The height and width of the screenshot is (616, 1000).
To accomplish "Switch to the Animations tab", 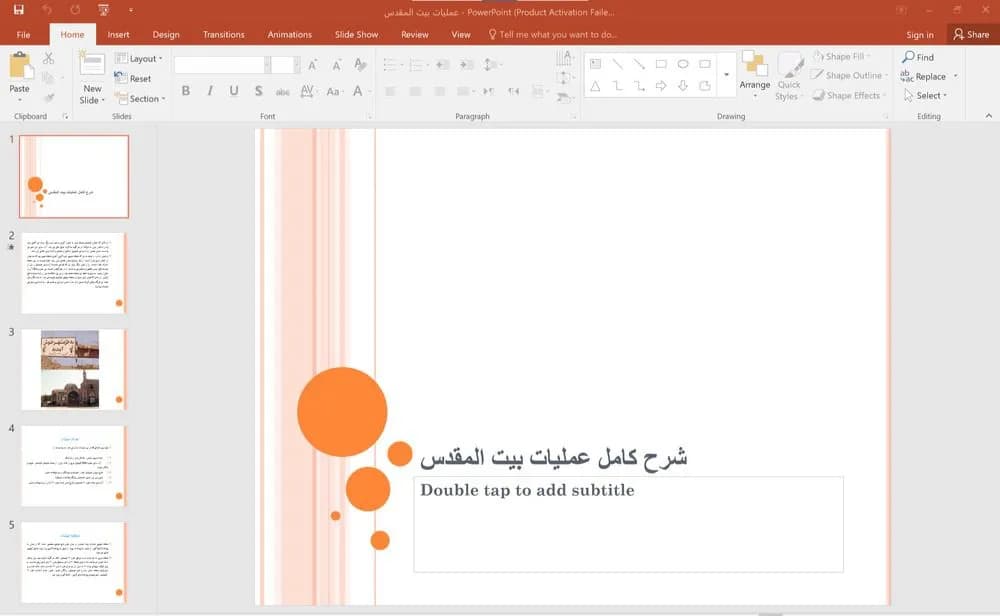I will click(290, 34).
